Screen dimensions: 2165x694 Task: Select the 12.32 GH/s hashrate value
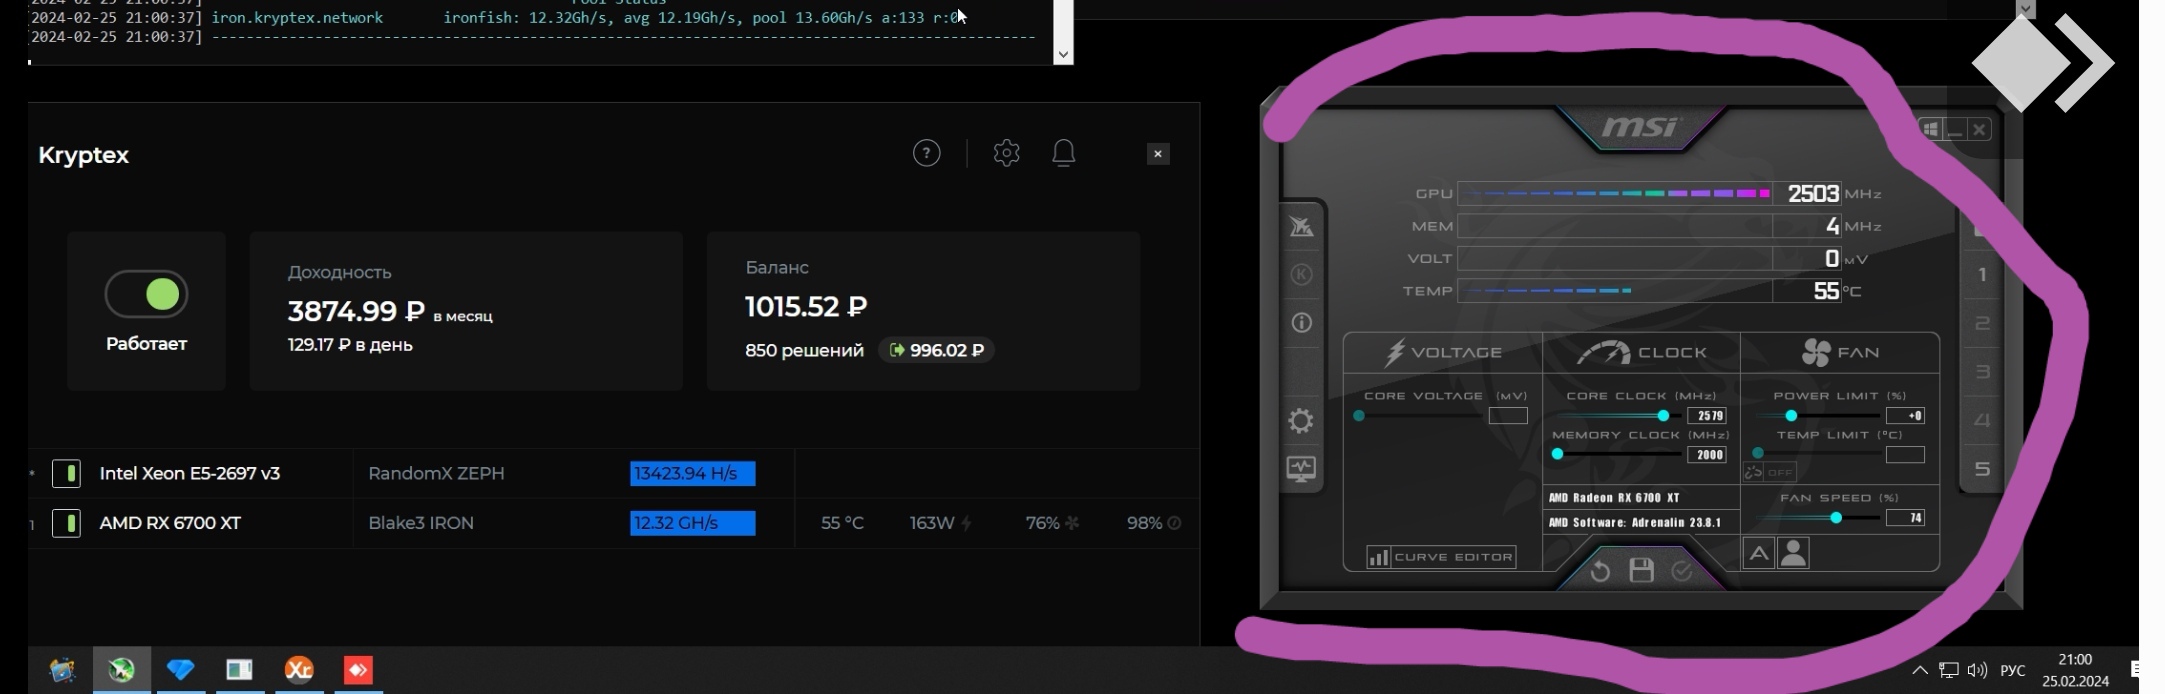pyautogui.click(x=692, y=523)
